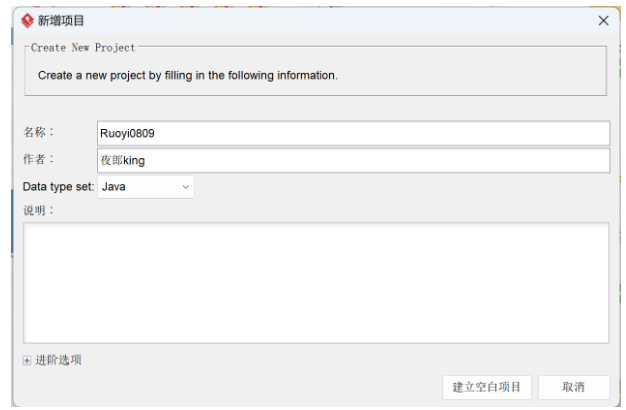The height and width of the screenshot is (410, 626).
Task: Click the 作者 label
Action: point(38,159)
